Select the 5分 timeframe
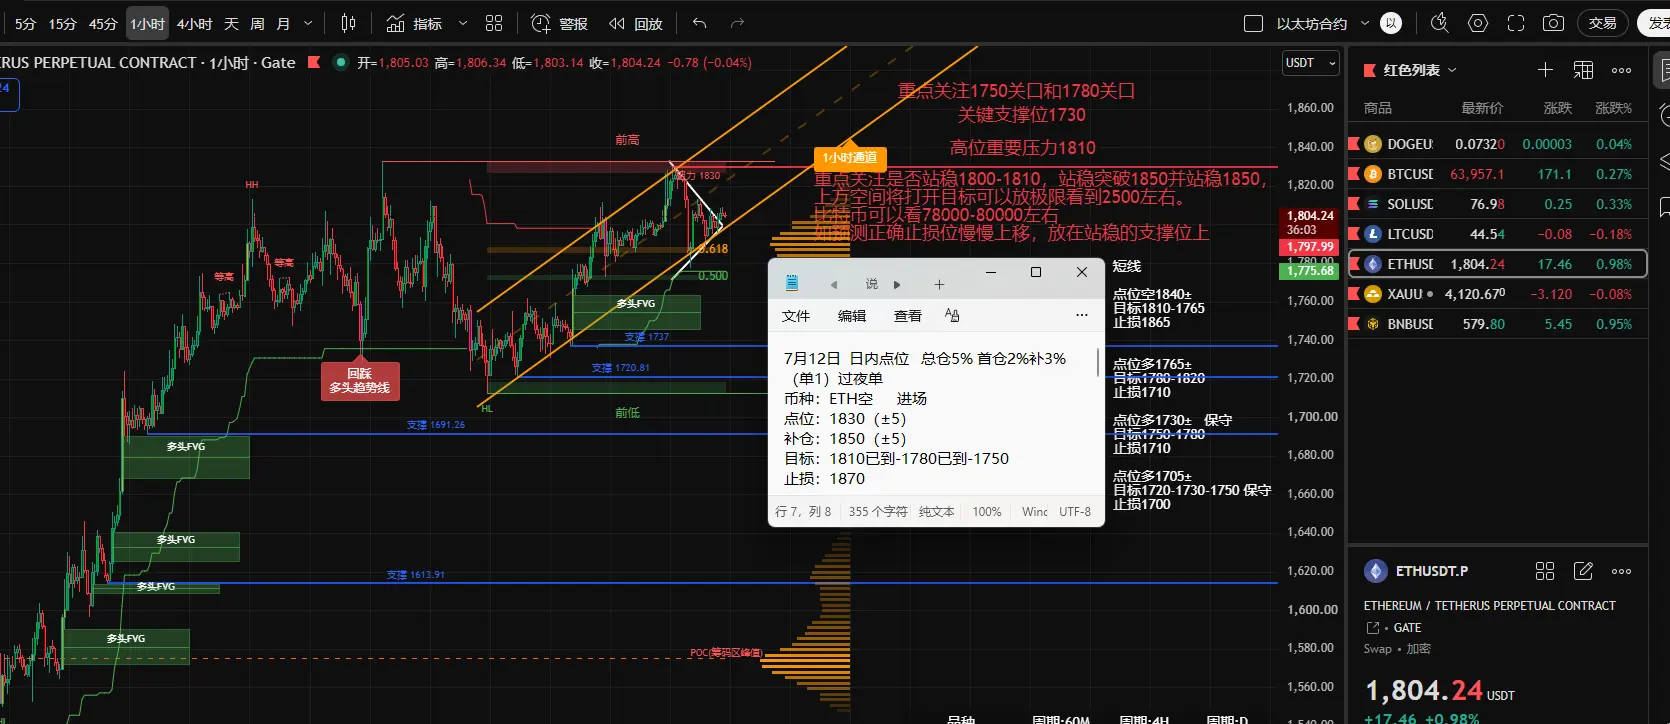1670x724 pixels. coord(25,23)
